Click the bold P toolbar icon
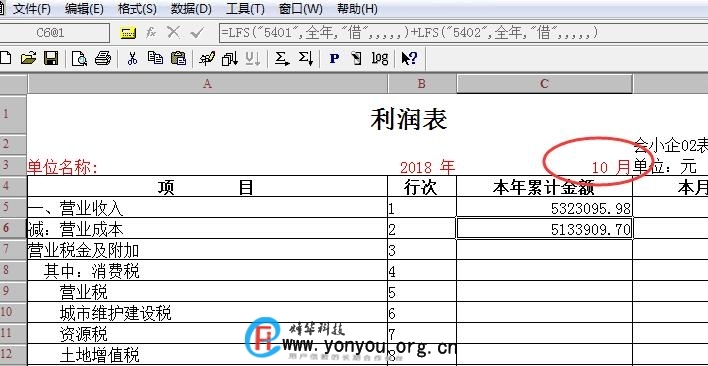Viewport: 708px width, 366px height. point(334,58)
